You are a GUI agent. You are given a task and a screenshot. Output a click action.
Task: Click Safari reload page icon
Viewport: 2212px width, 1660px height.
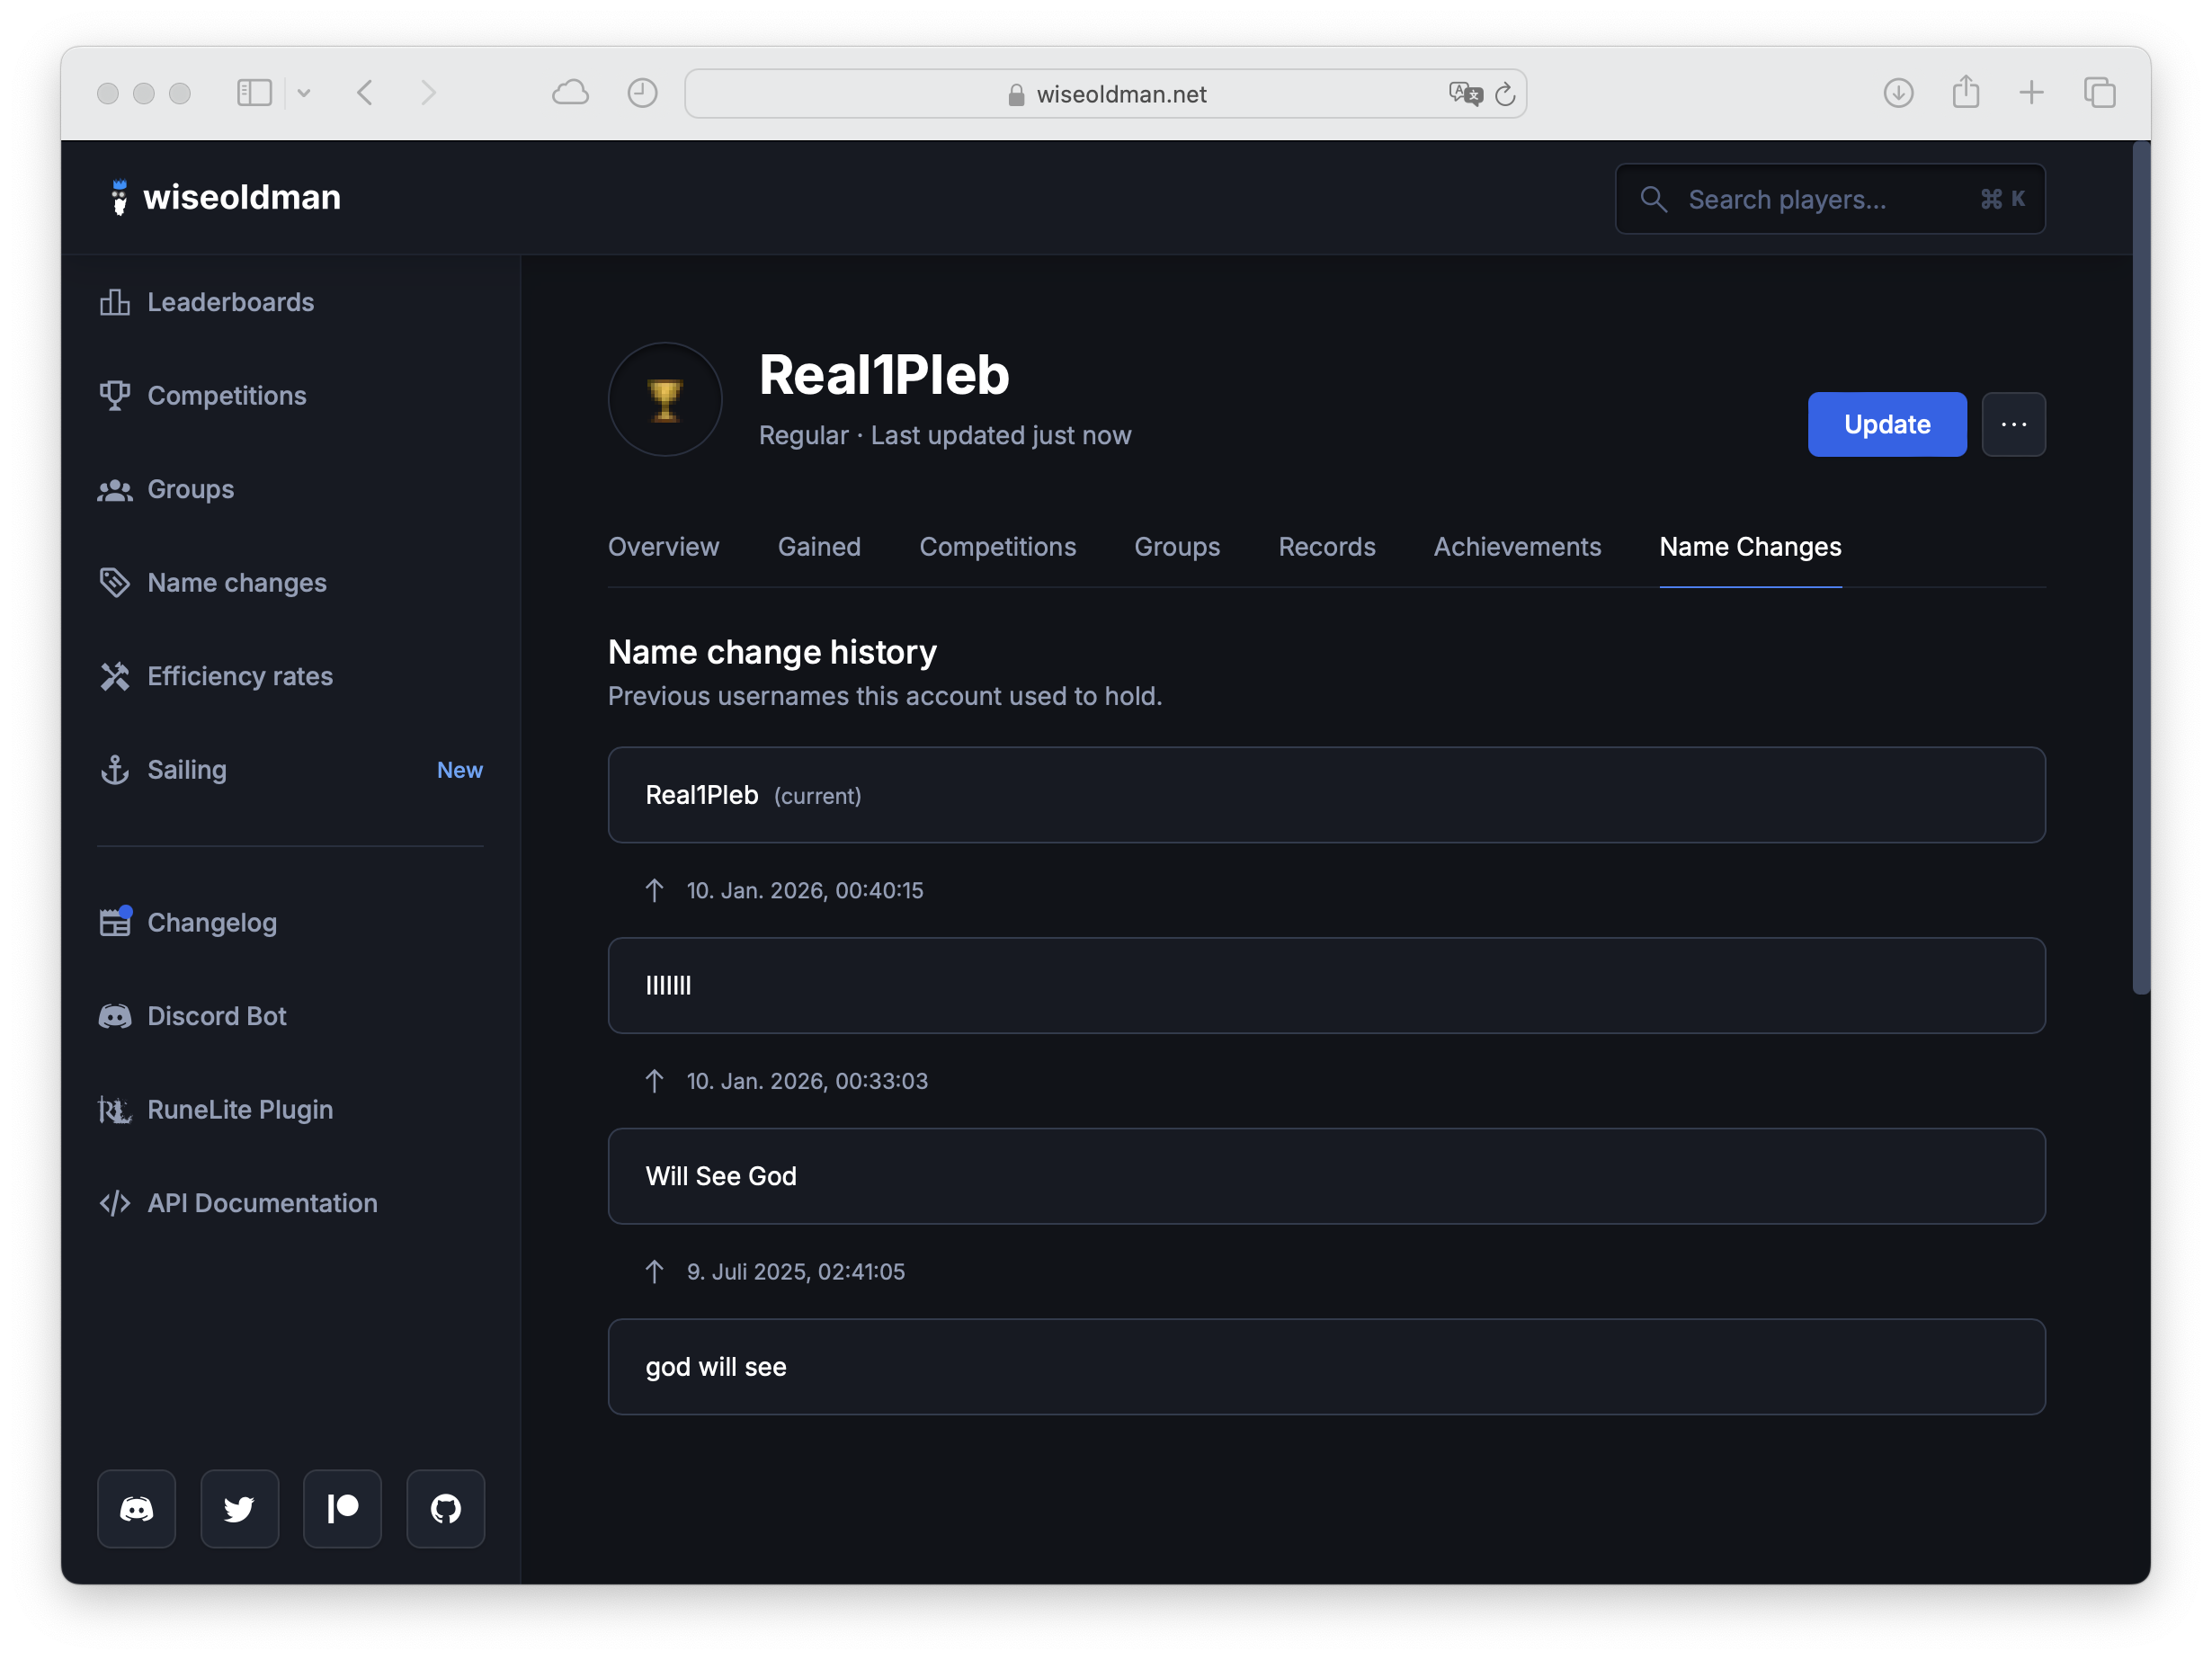(x=1505, y=94)
